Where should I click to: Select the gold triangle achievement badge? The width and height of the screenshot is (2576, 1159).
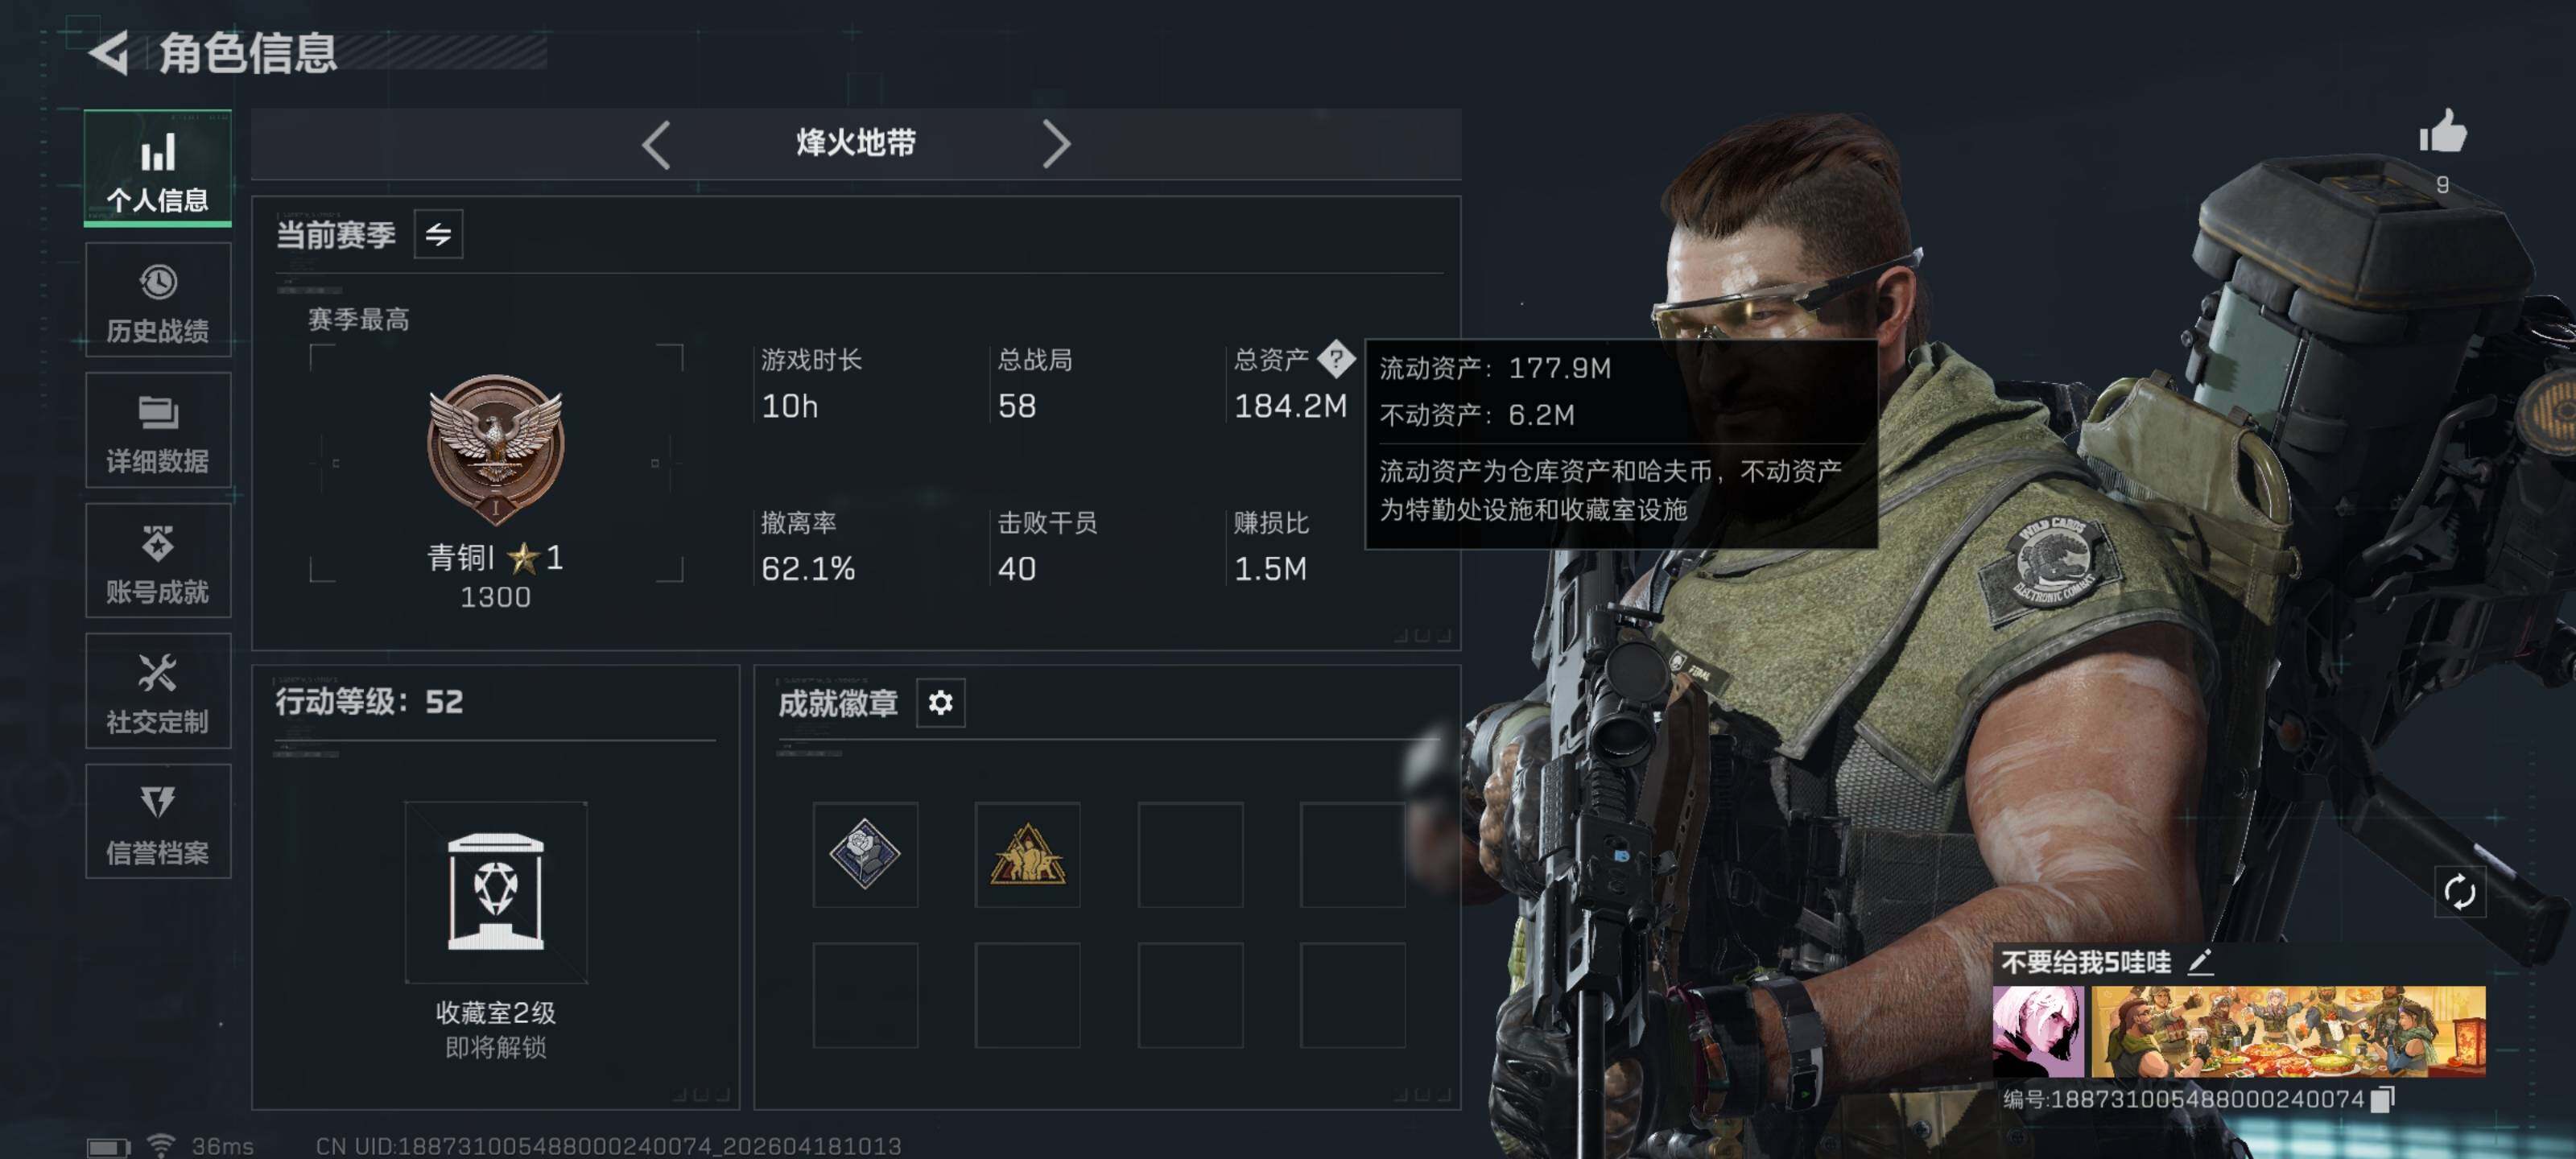coord(1027,854)
